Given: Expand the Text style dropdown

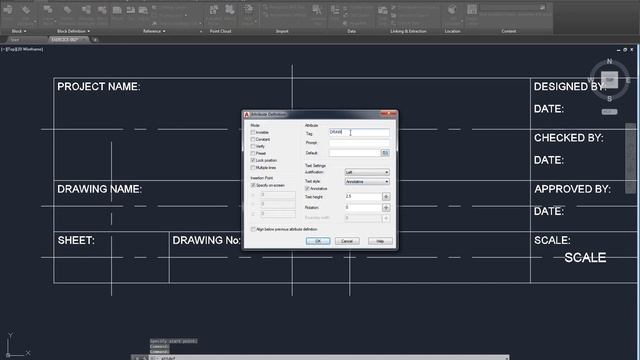Looking at the screenshot, I should (367, 182).
